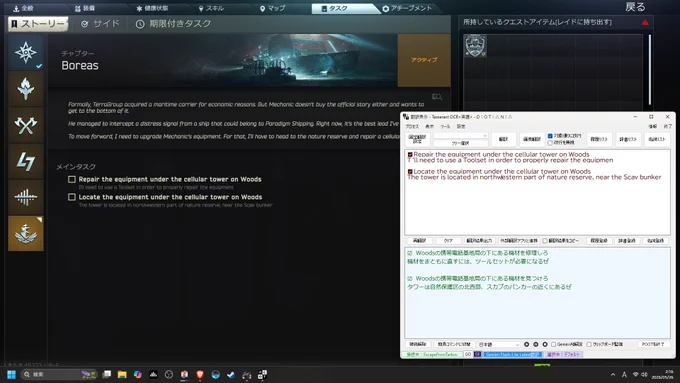
Task: Open Steam from the taskbar
Action: coord(231,375)
